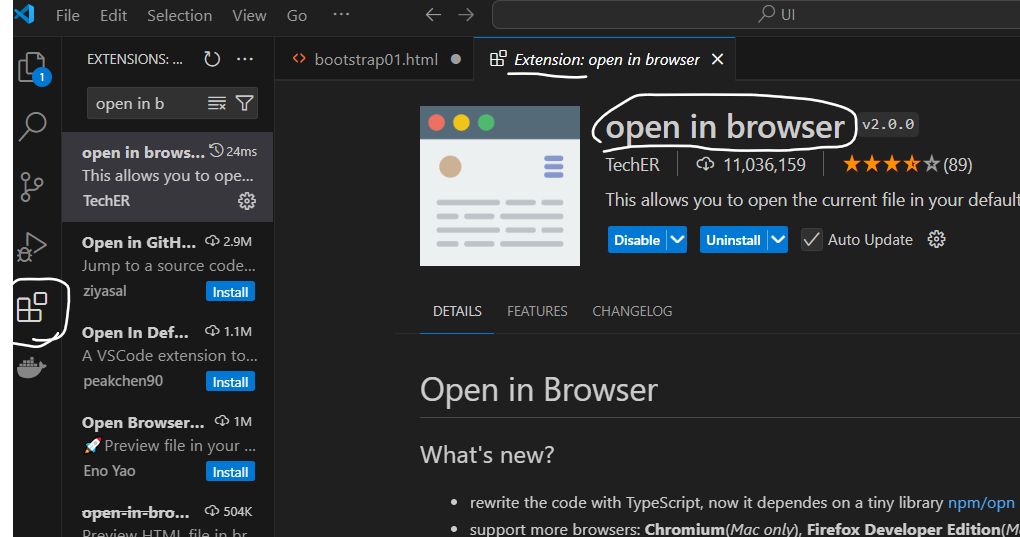Select the open in browser extension list item

pos(167,177)
